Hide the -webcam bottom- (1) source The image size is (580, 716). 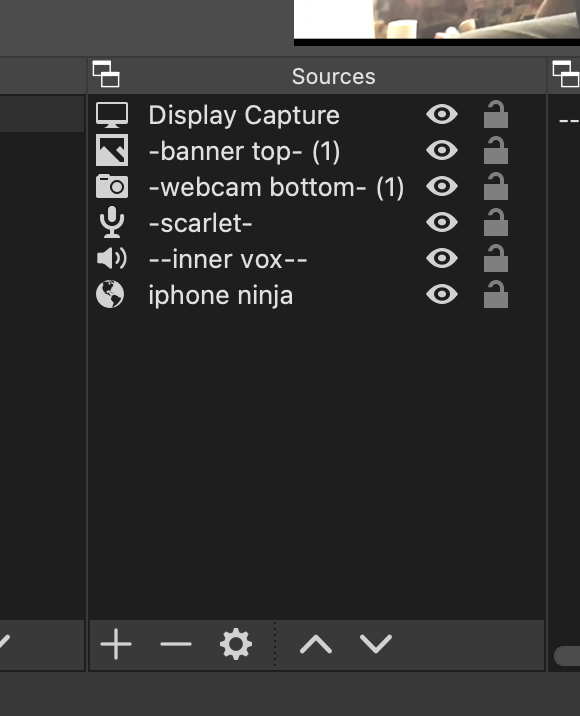(x=442, y=186)
